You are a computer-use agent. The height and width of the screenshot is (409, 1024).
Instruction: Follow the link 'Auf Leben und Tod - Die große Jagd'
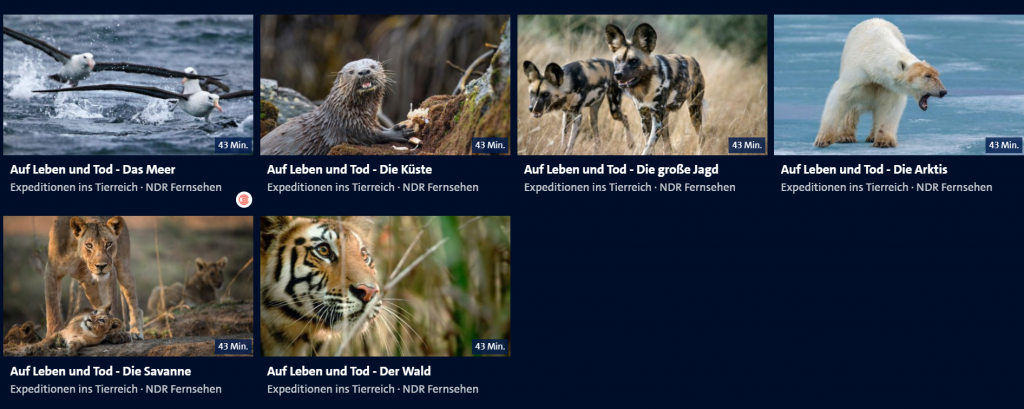point(621,170)
